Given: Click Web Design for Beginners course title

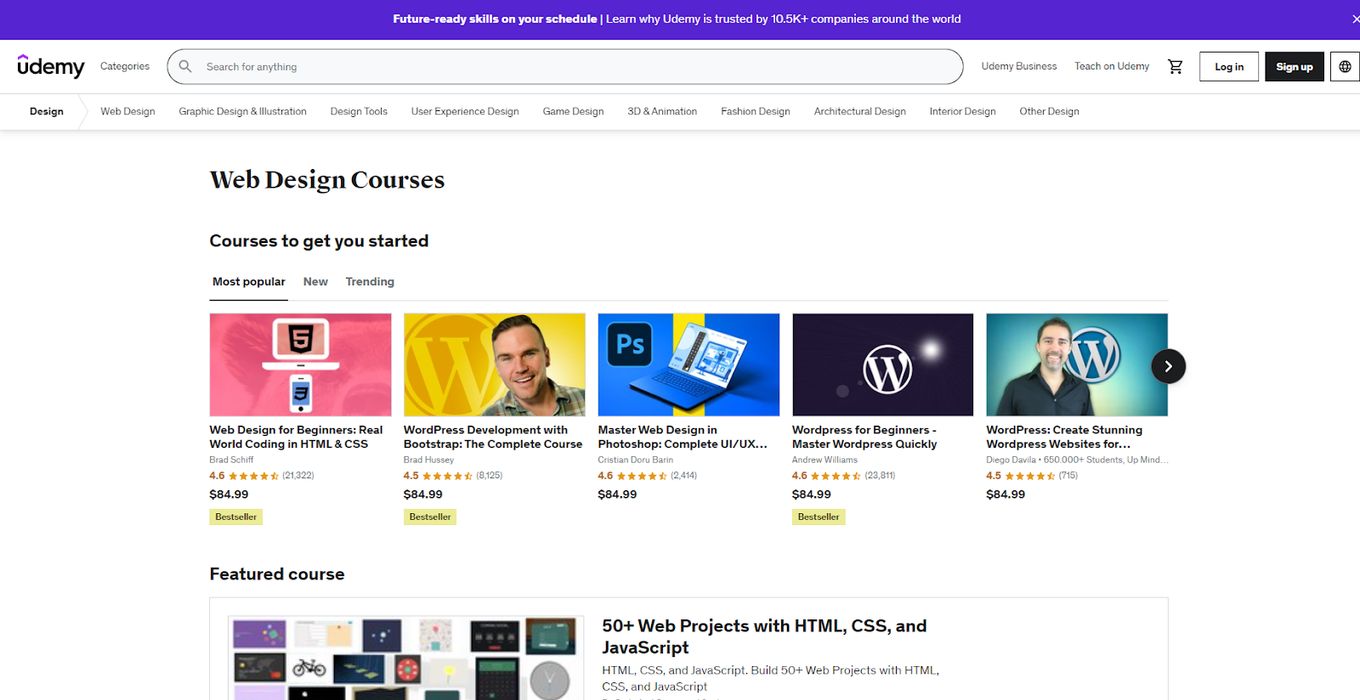Looking at the screenshot, I should click(296, 437).
